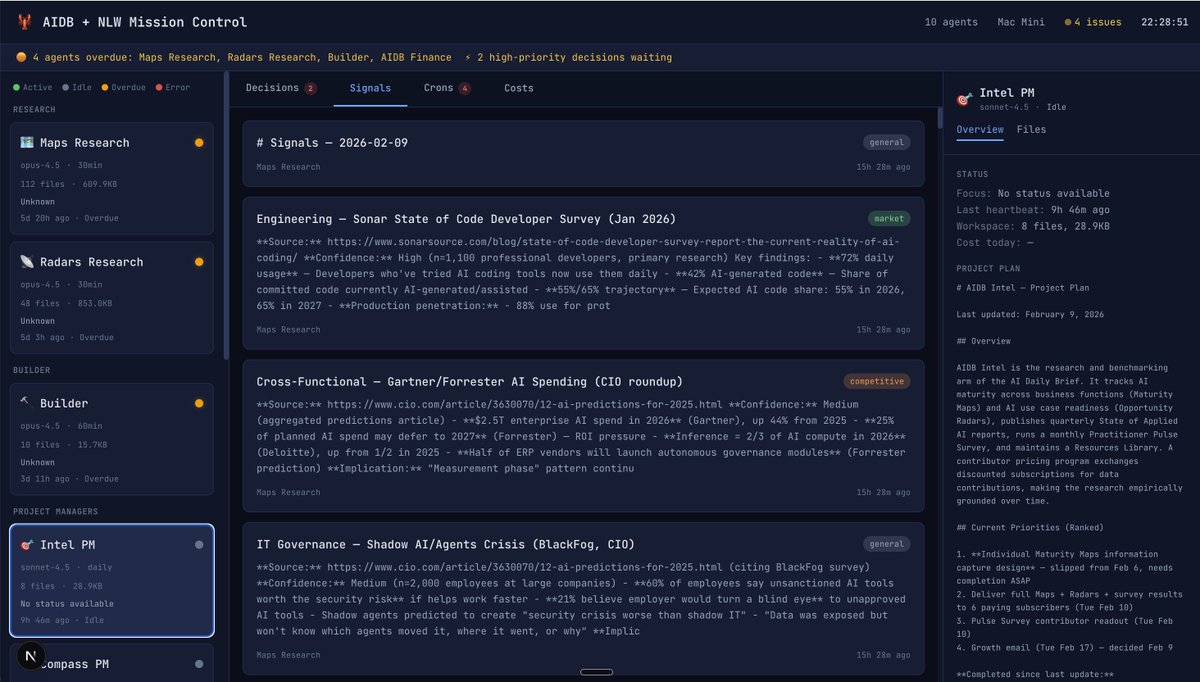
Task: Switch to the Signals tab
Action: [370, 88]
